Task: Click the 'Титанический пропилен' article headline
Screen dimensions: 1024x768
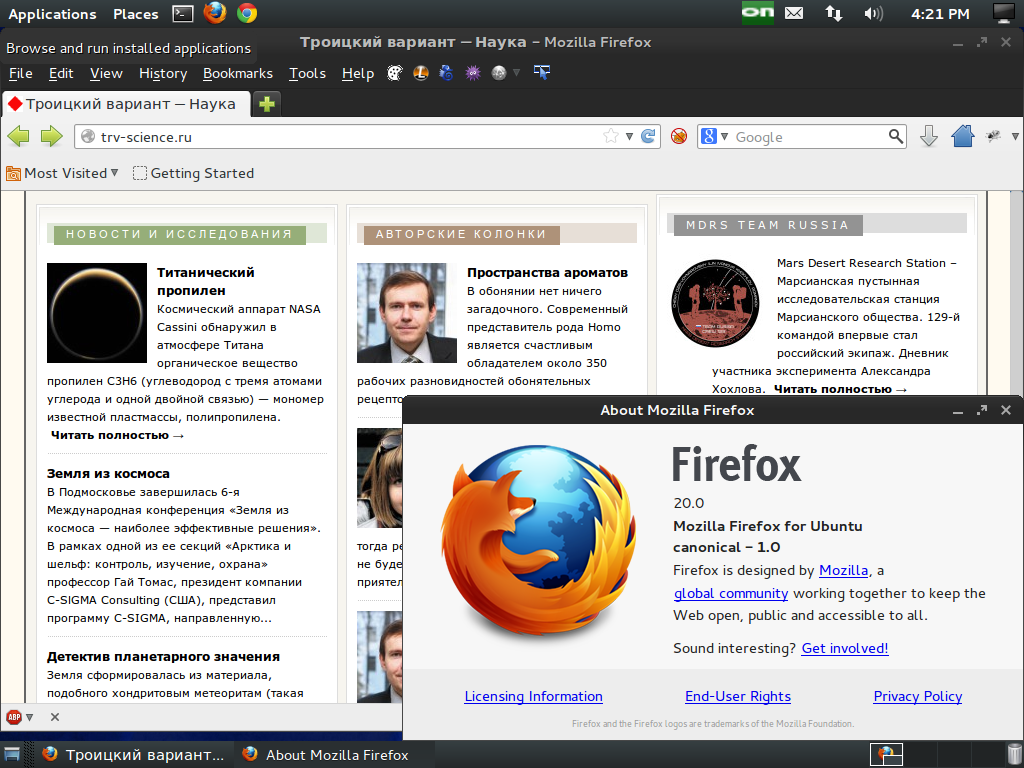Action: pos(205,281)
